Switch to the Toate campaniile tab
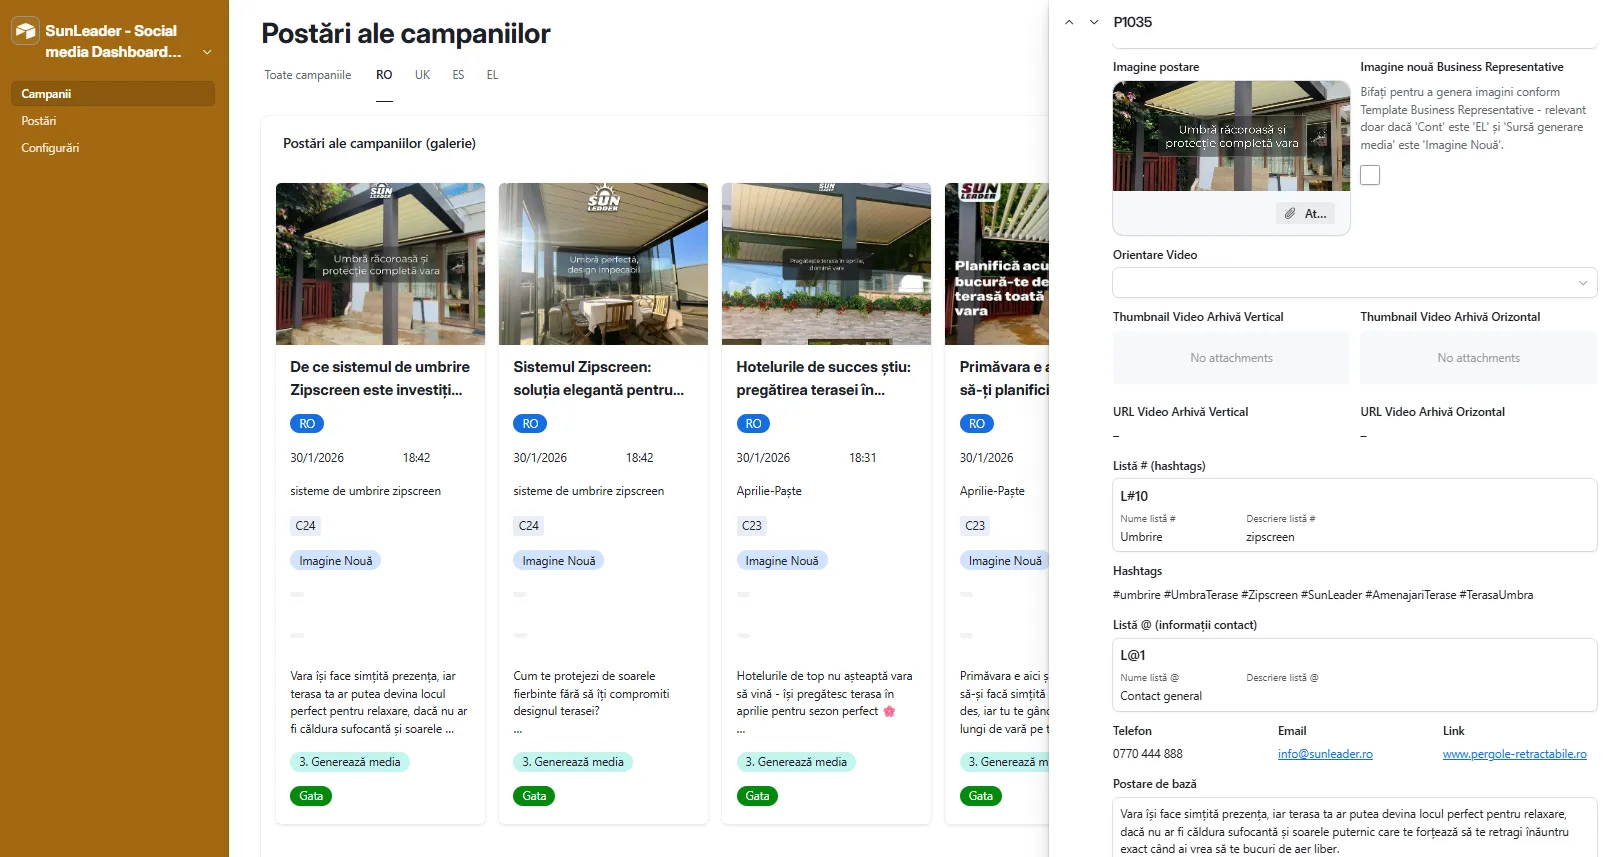1607x857 pixels. [308, 75]
